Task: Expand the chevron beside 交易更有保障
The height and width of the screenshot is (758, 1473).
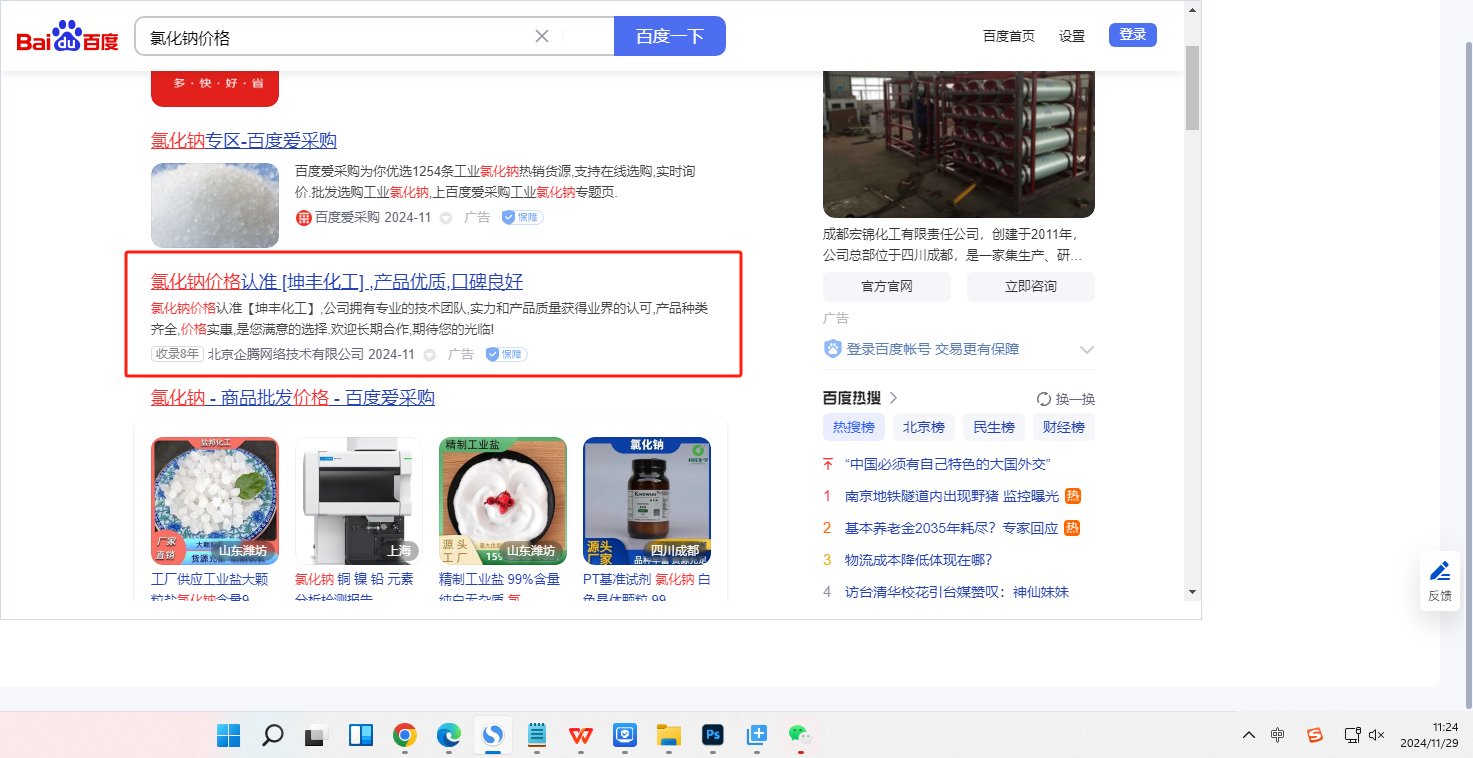Action: 1087,350
